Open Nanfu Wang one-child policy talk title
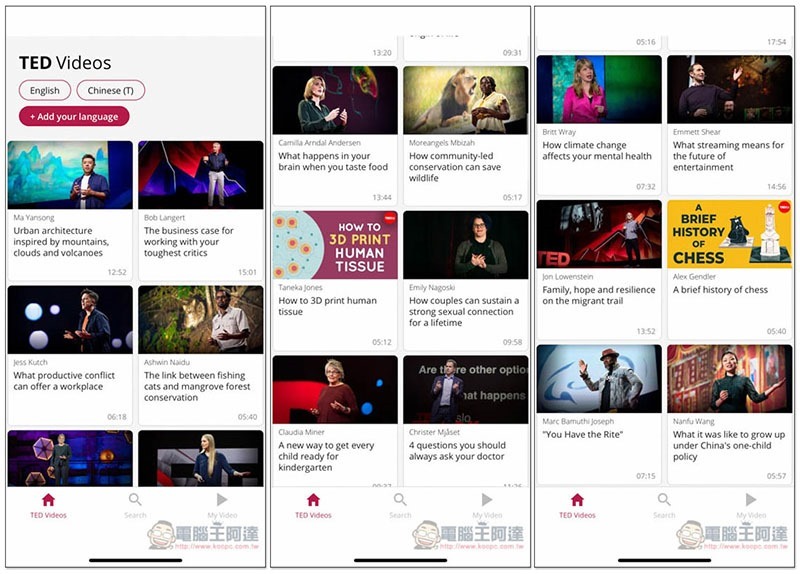 coord(729,446)
